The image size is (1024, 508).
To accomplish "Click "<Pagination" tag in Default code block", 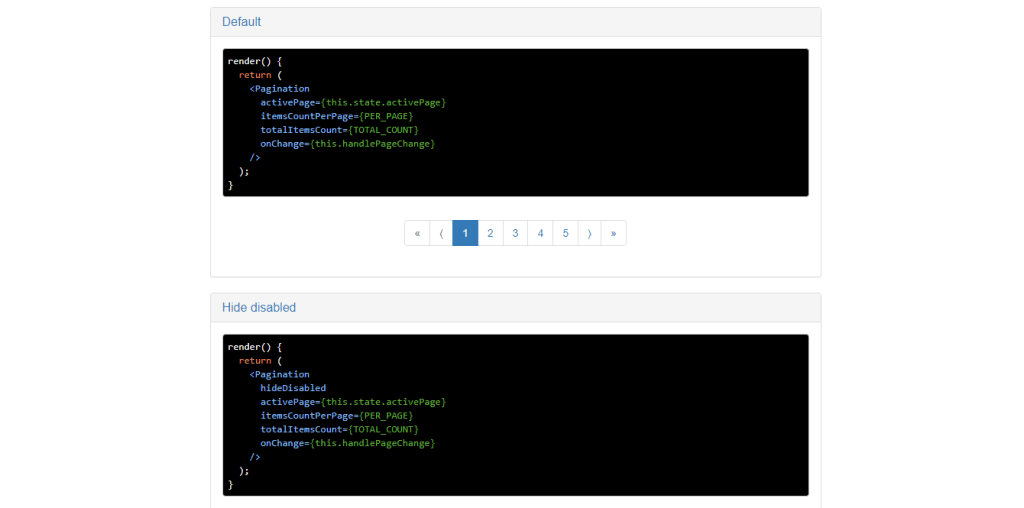I will tap(280, 89).
